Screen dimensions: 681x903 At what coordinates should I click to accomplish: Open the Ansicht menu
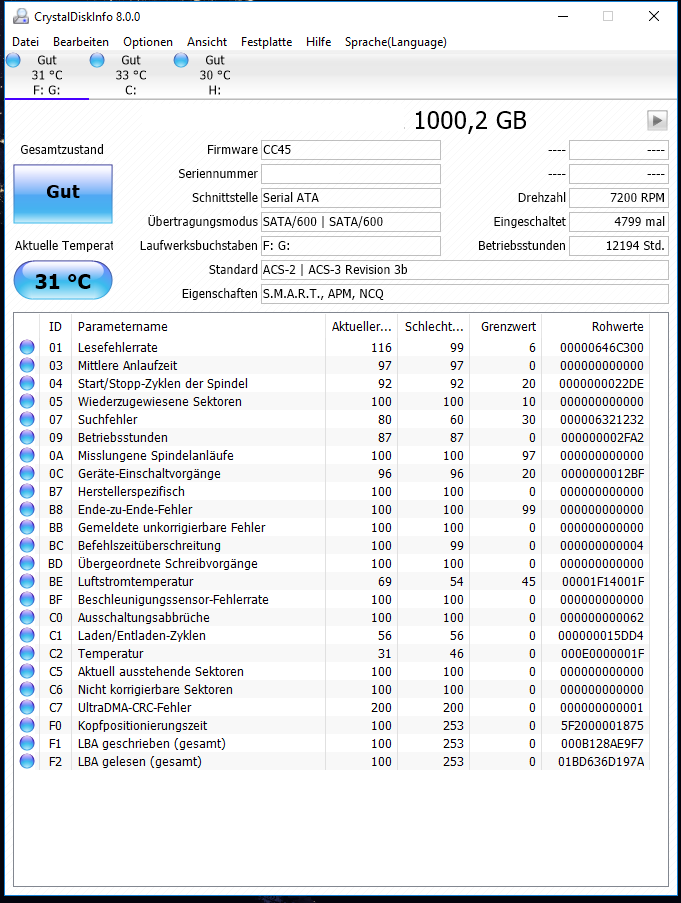click(x=207, y=42)
